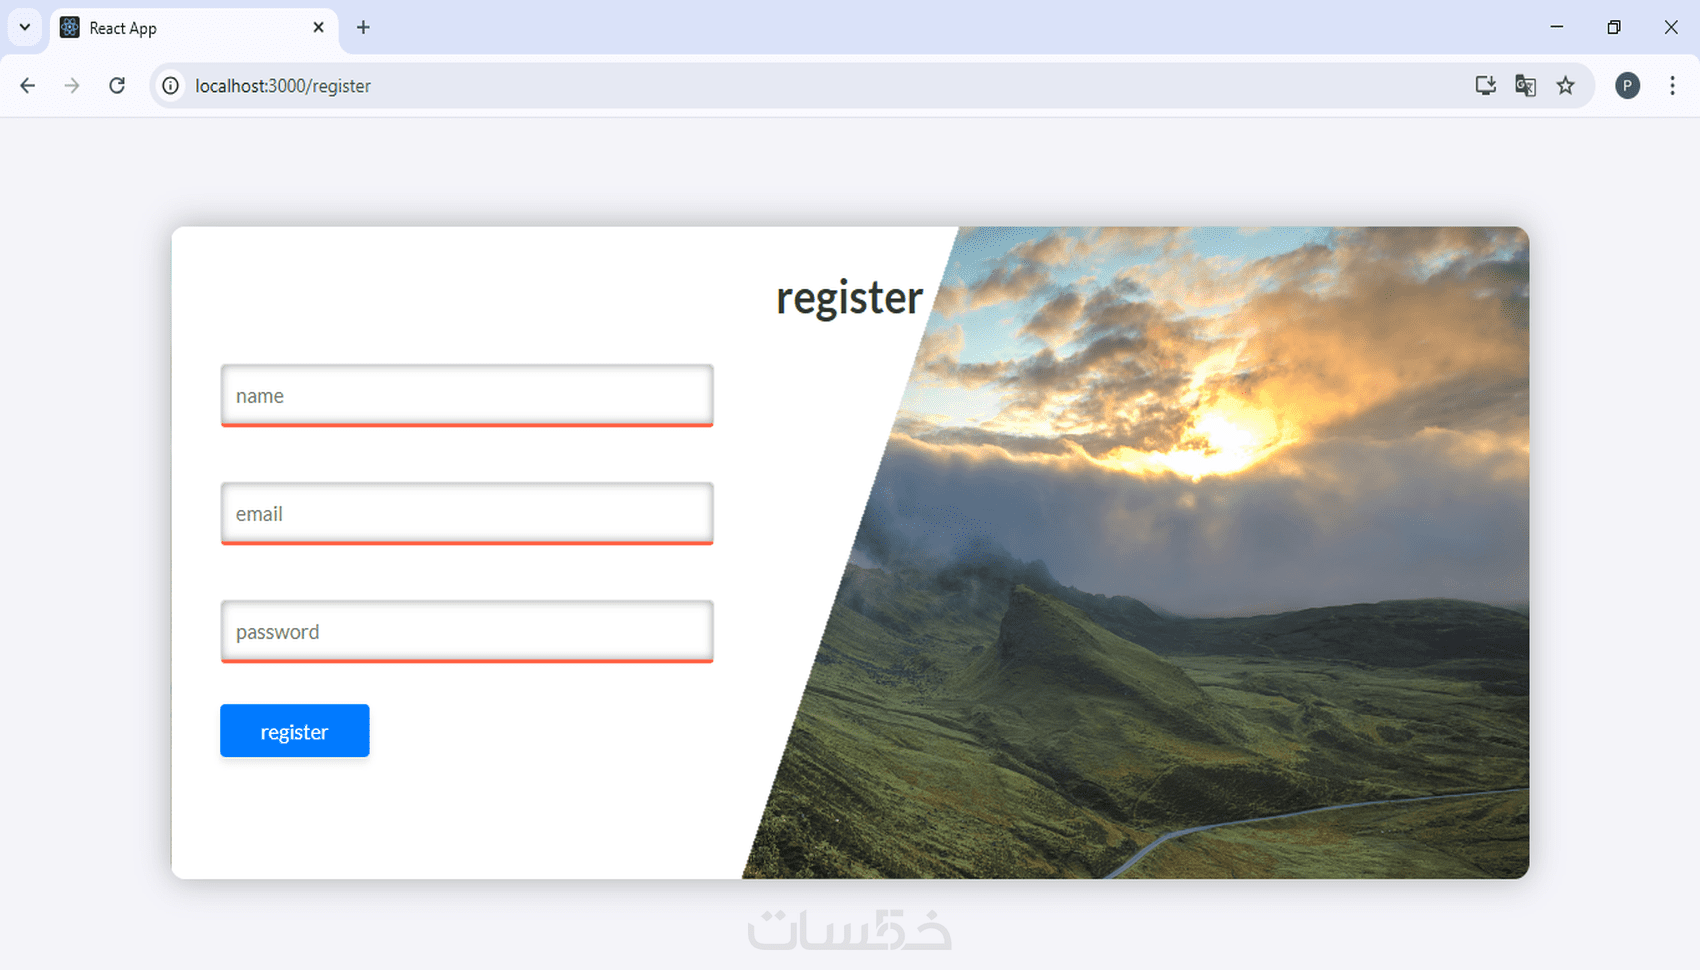The width and height of the screenshot is (1700, 970).
Task: Click the browser back arrow
Action: click(x=28, y=86)
